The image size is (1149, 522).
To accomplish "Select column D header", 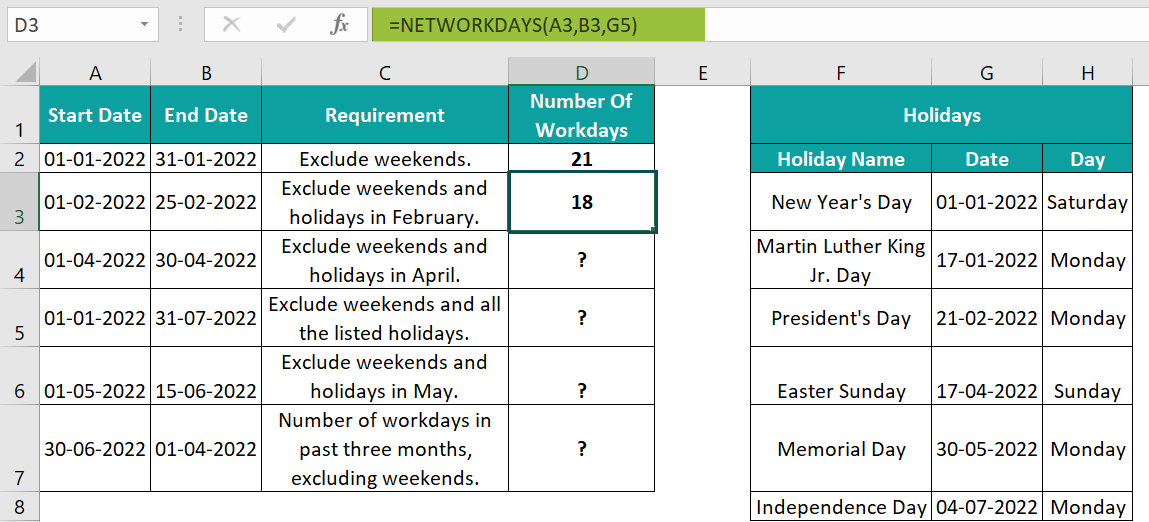I will [582, 72].
